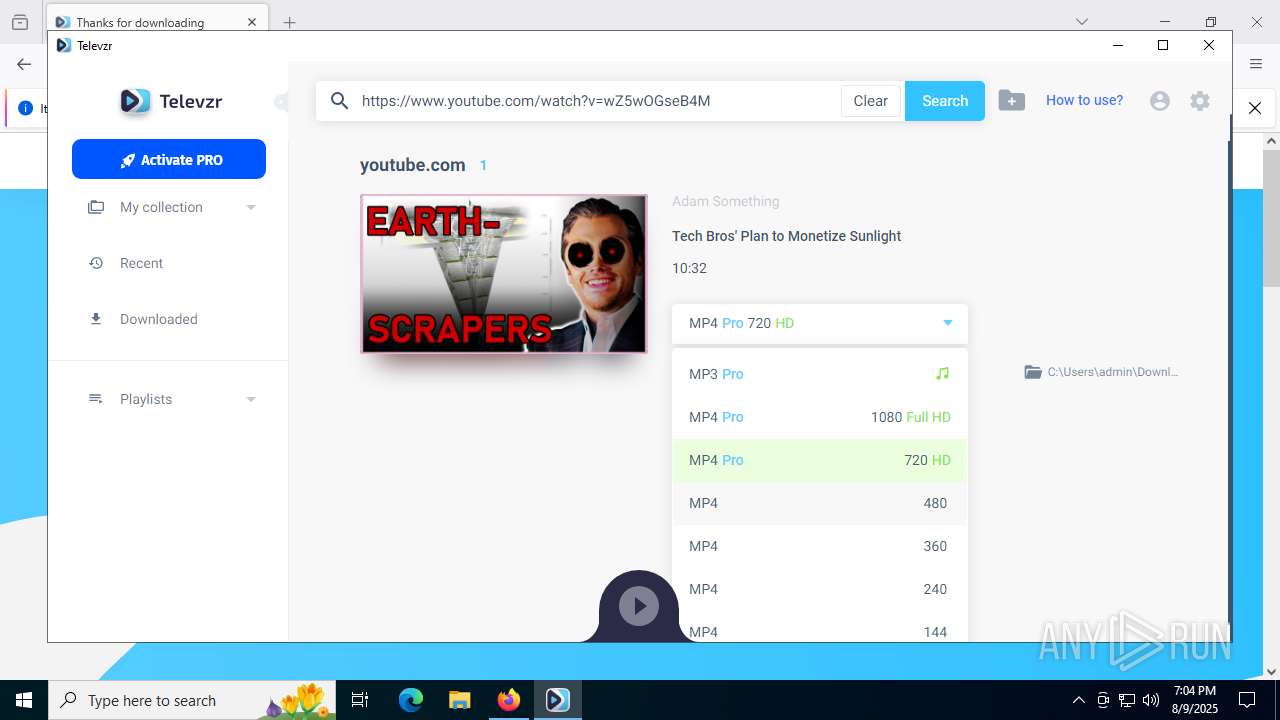Open the settings gear icon

point(1200,101)
